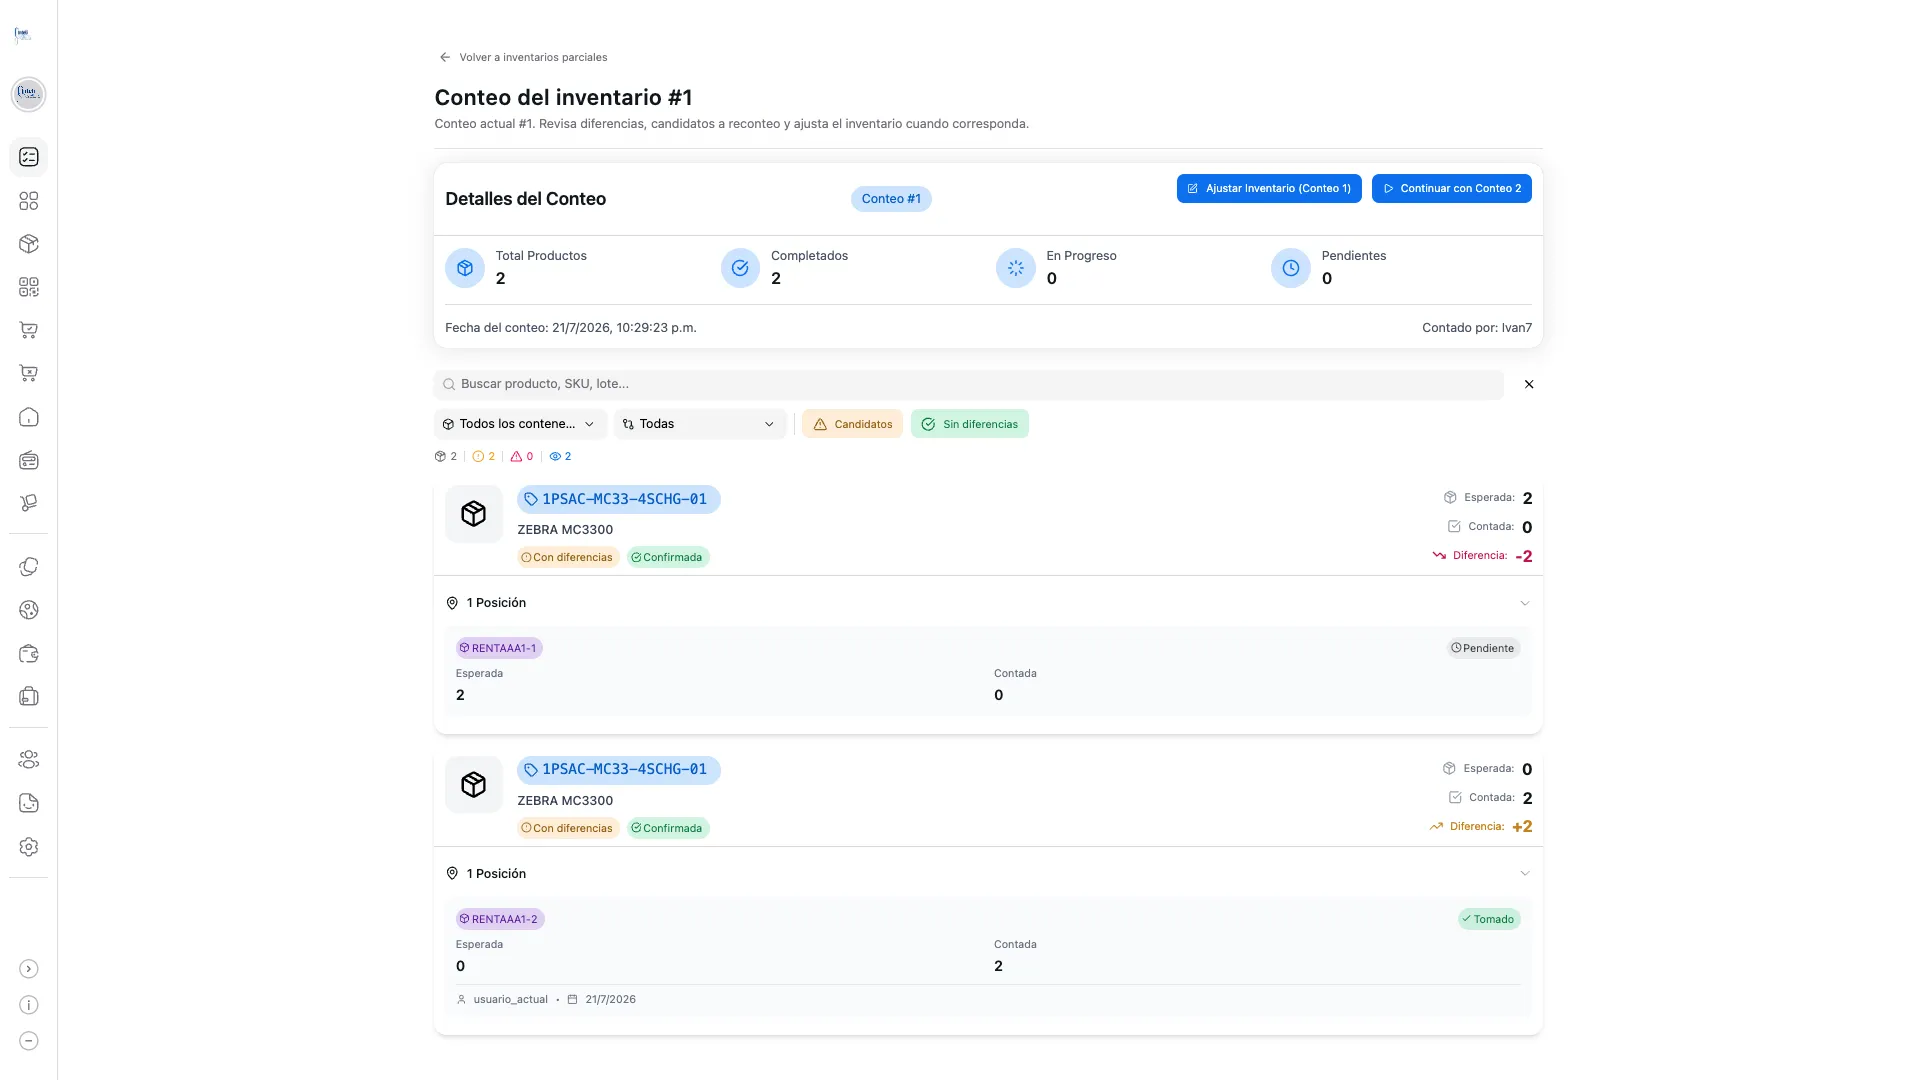Toggle the Candidatos filter
Viewport: 1920px width, 1080px height.
click(852, 424)
